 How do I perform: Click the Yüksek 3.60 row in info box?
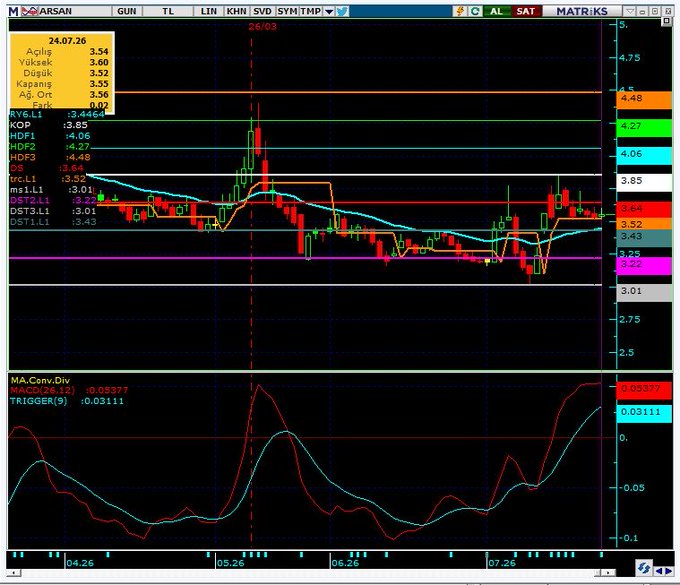click(62, 62)
